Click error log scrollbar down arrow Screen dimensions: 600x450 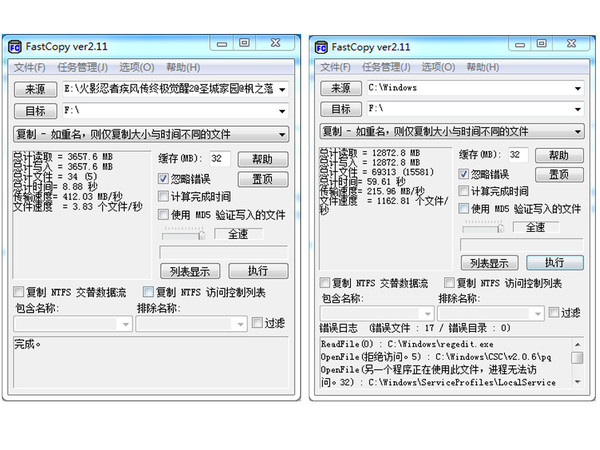pyautogui.click(x=577, y=382)
